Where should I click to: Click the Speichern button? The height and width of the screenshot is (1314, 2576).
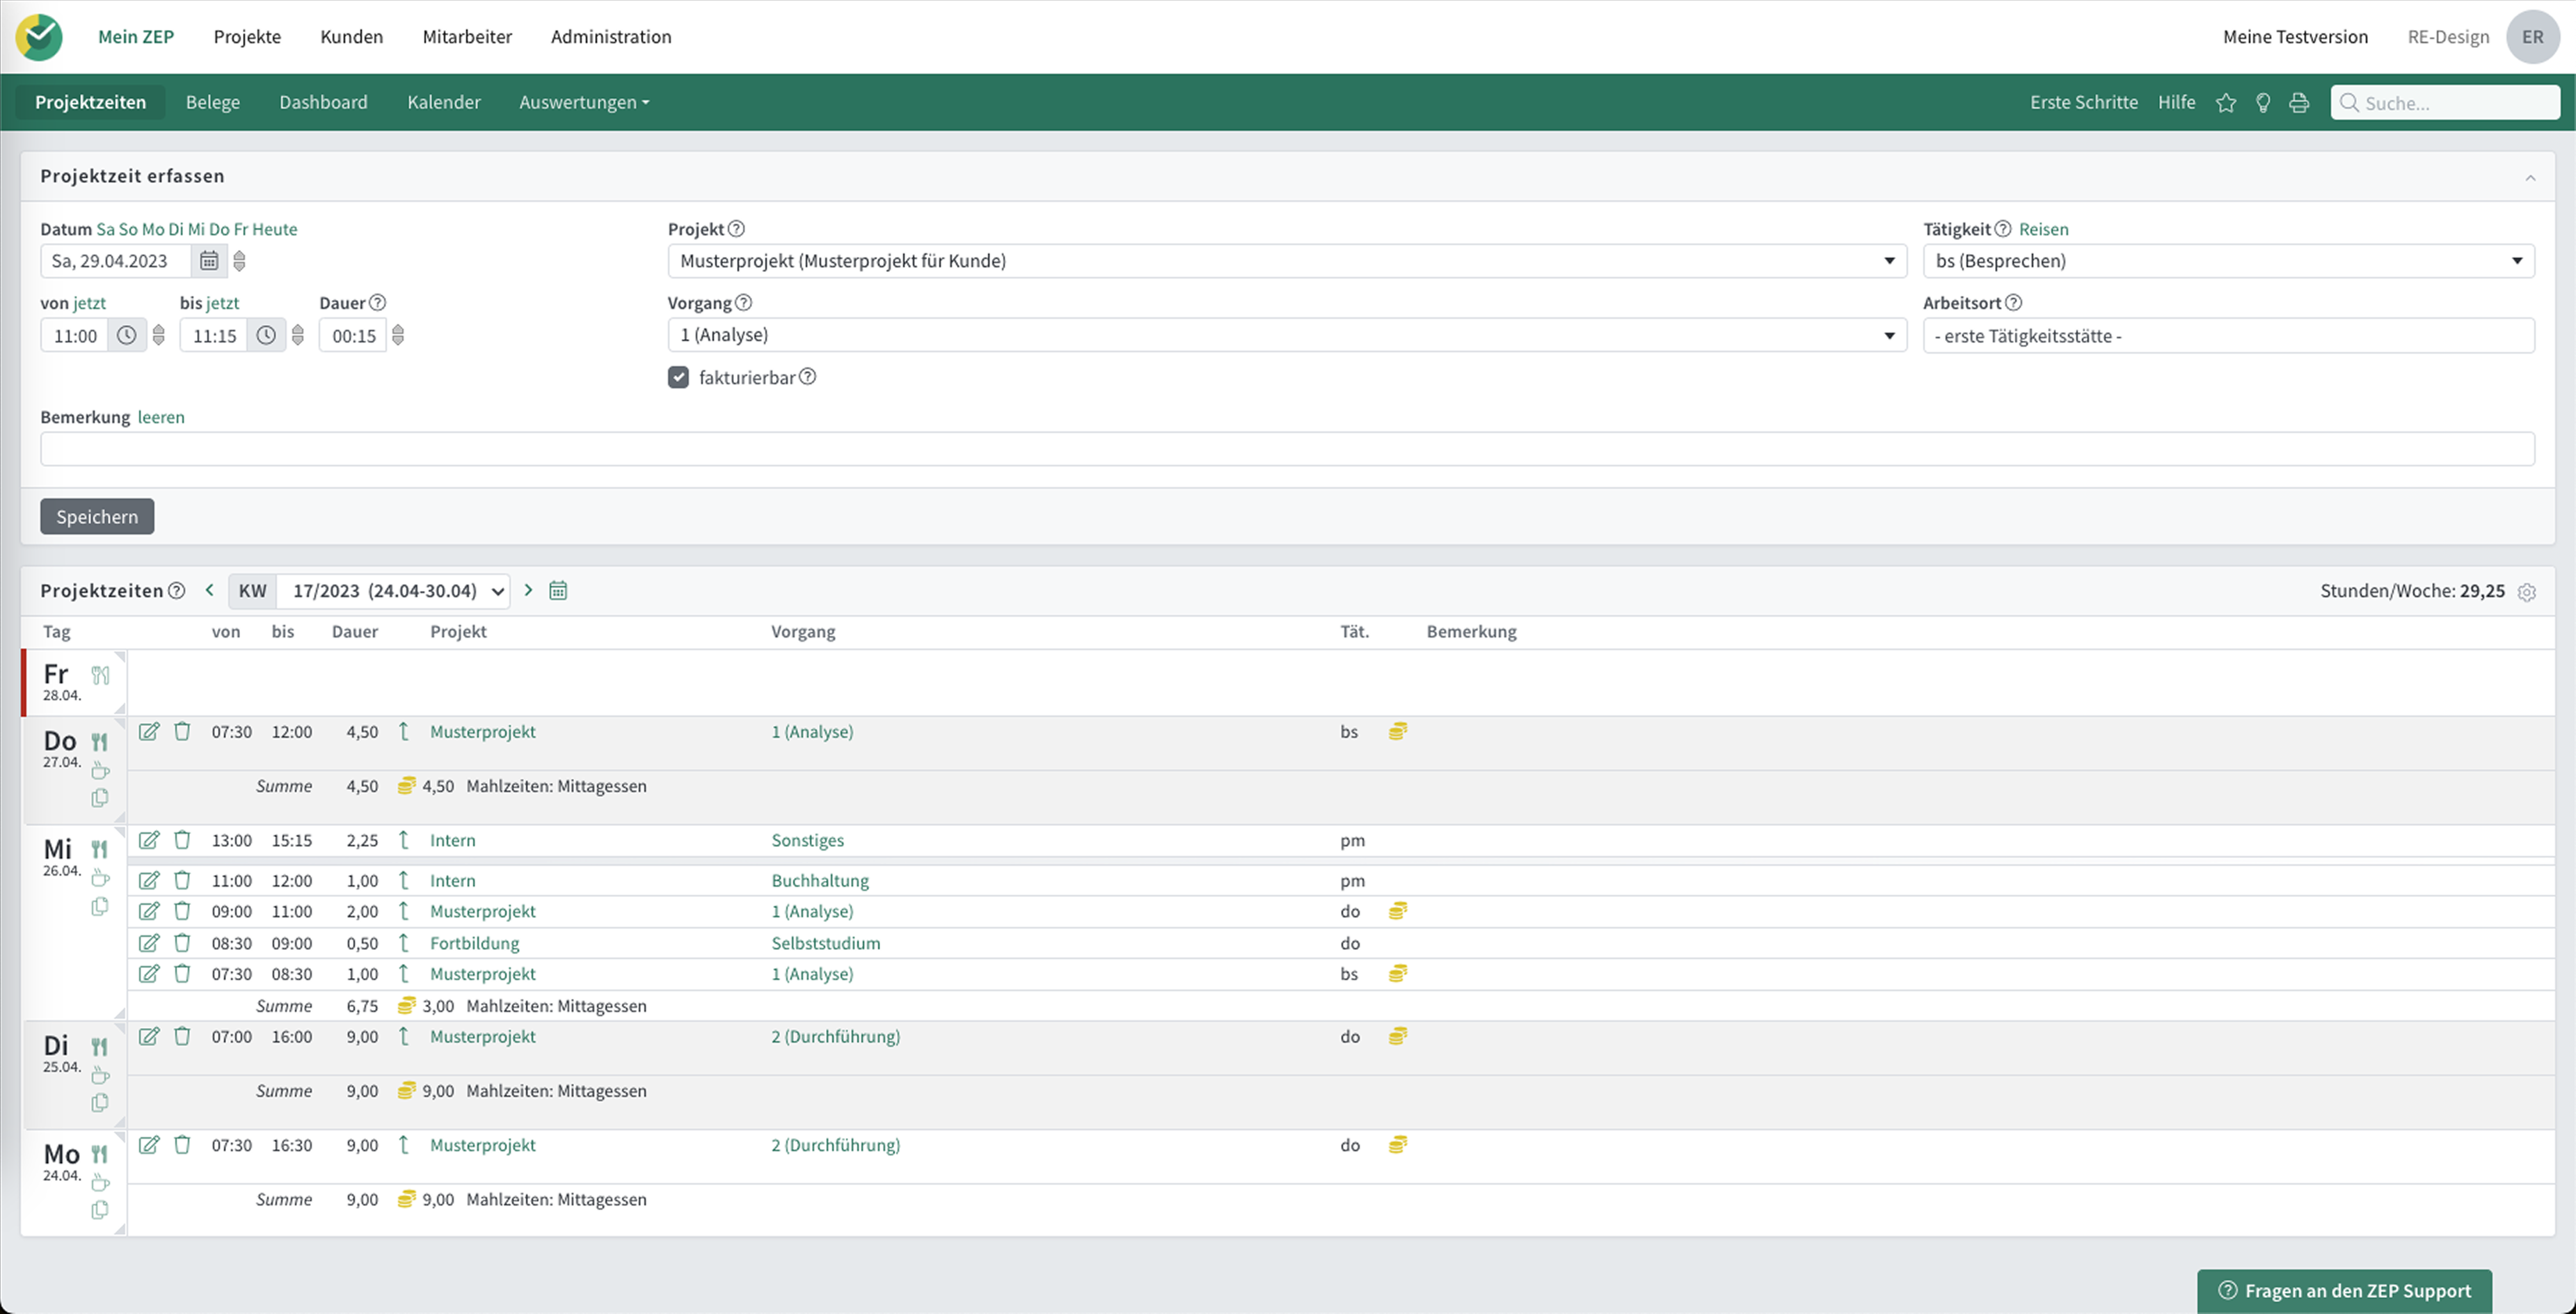97,516
